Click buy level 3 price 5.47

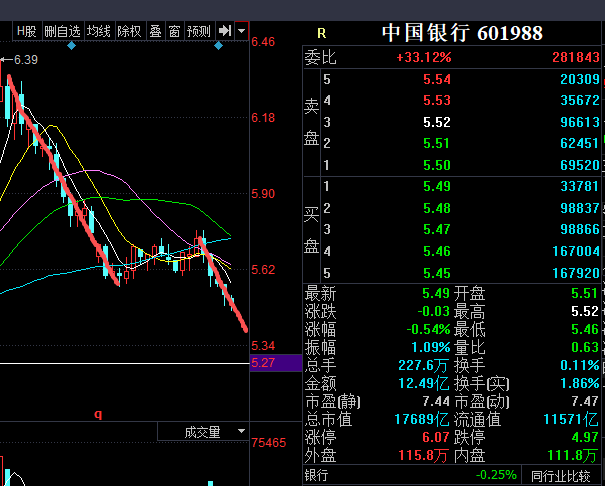coord(437,230)
